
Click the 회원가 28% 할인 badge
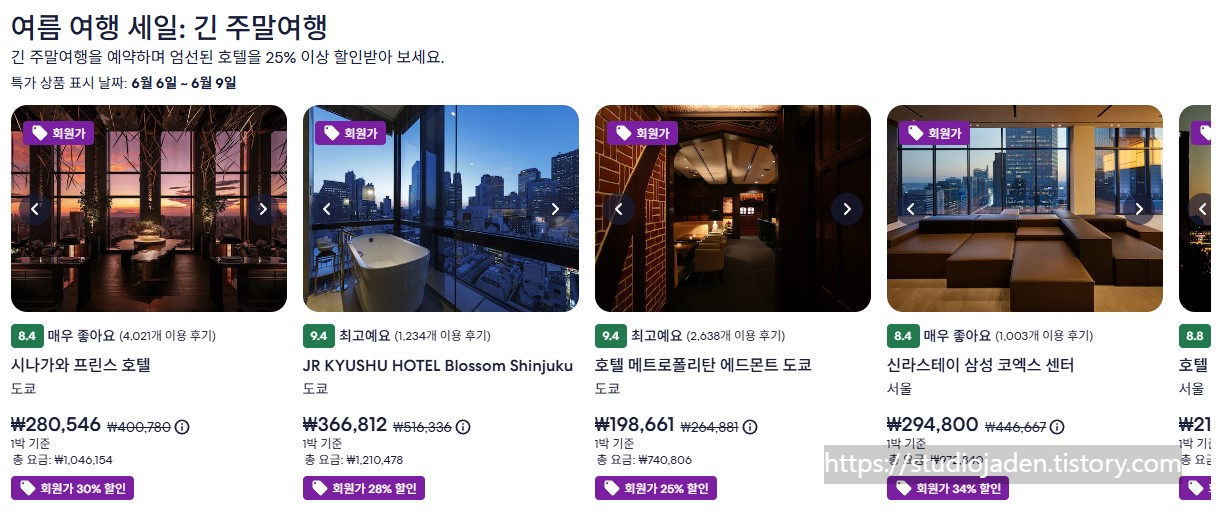click(364, 488)
